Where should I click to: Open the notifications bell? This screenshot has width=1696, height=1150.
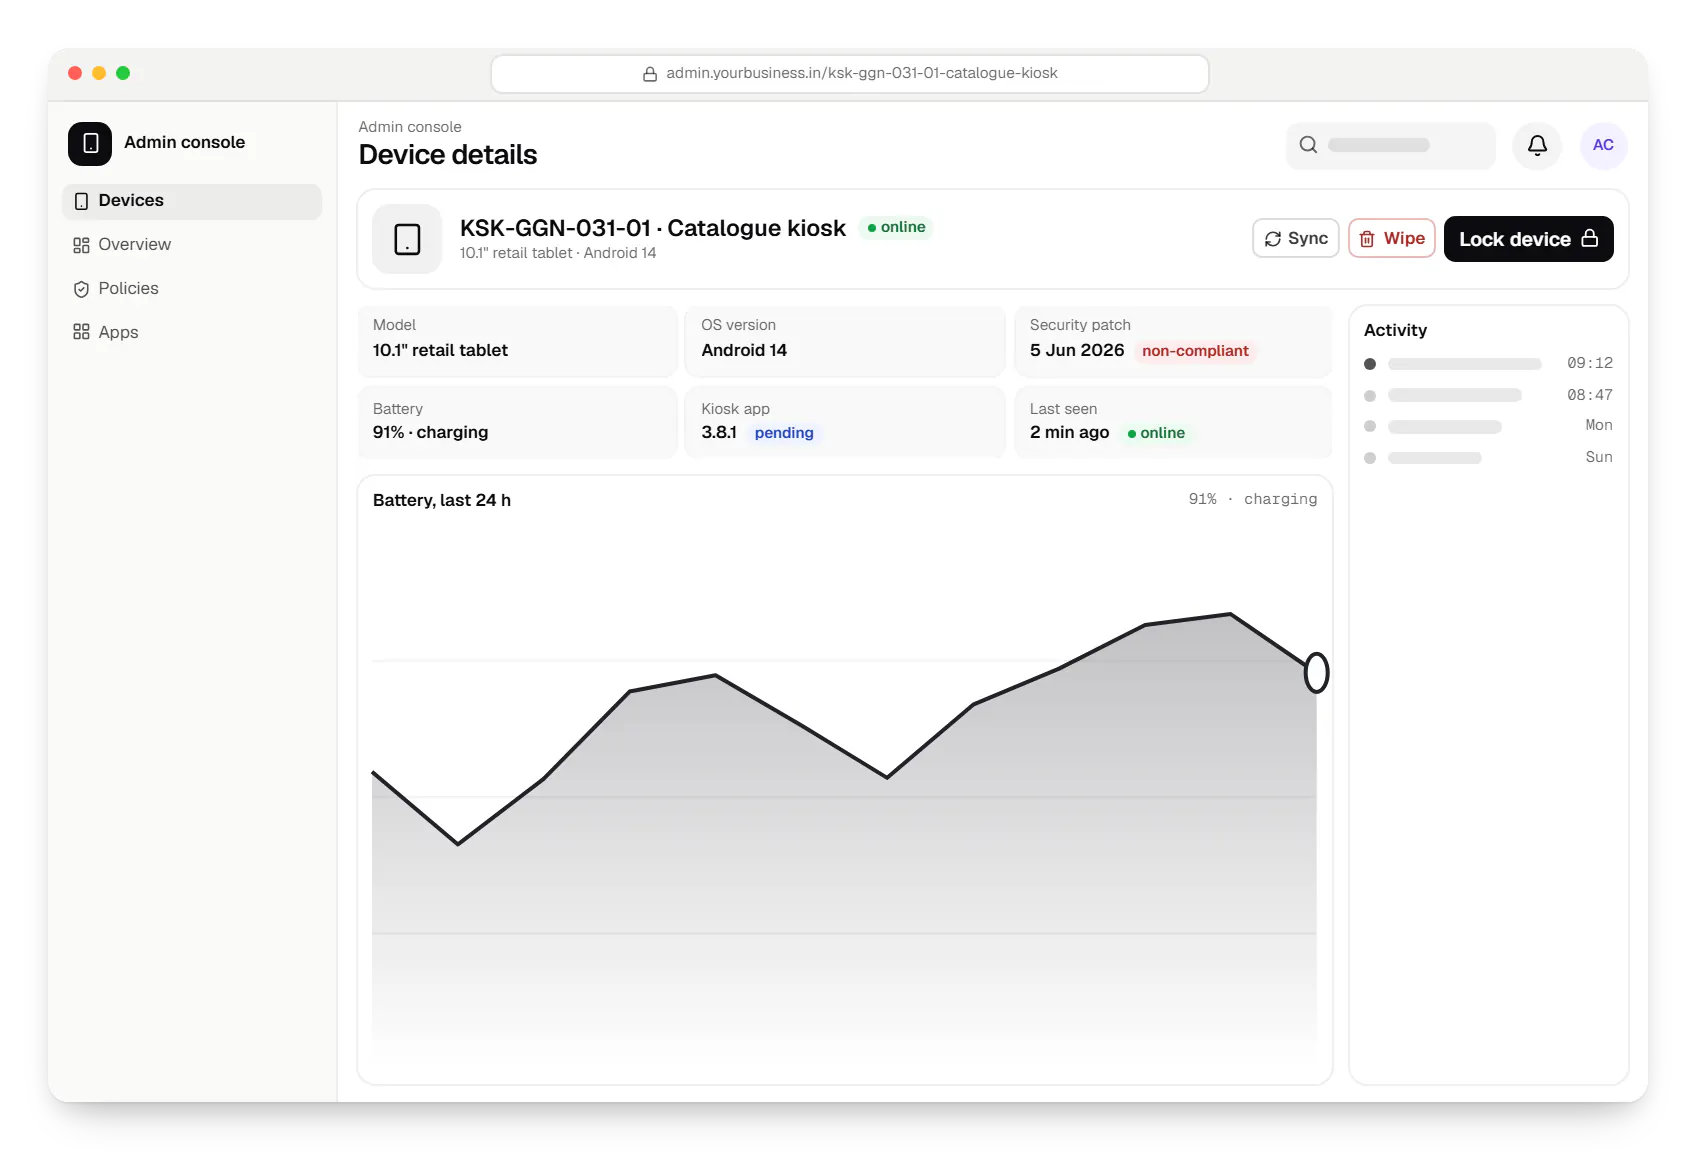coord(1537,145)
